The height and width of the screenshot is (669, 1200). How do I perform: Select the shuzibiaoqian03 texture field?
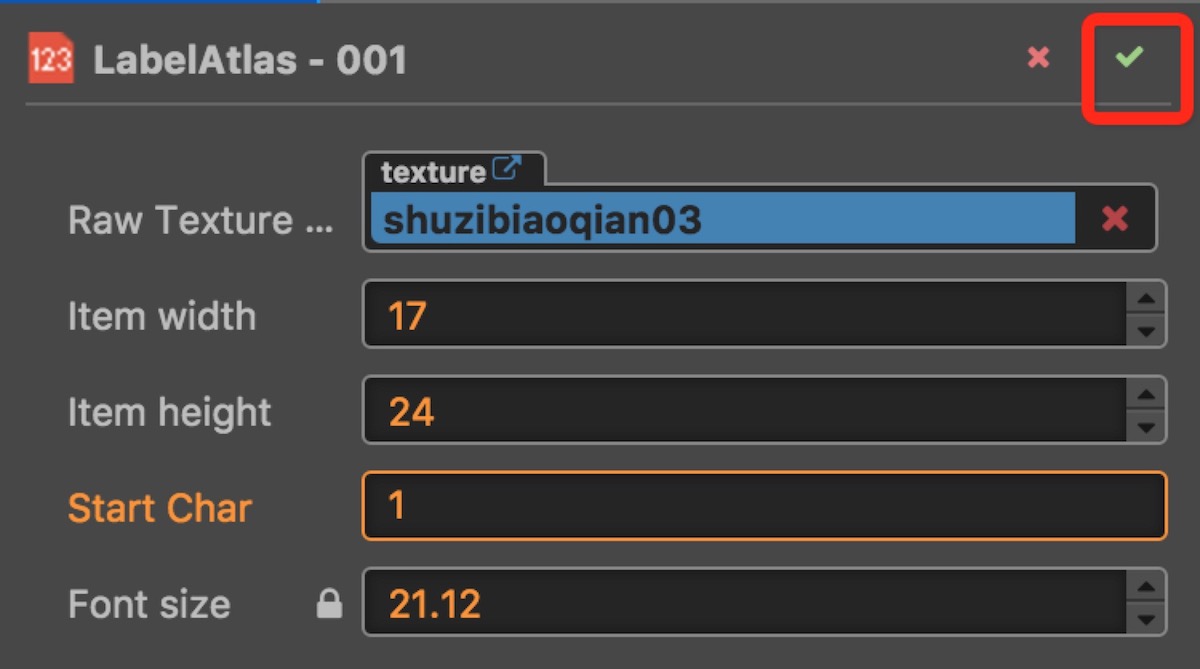(x=722, y=218)
